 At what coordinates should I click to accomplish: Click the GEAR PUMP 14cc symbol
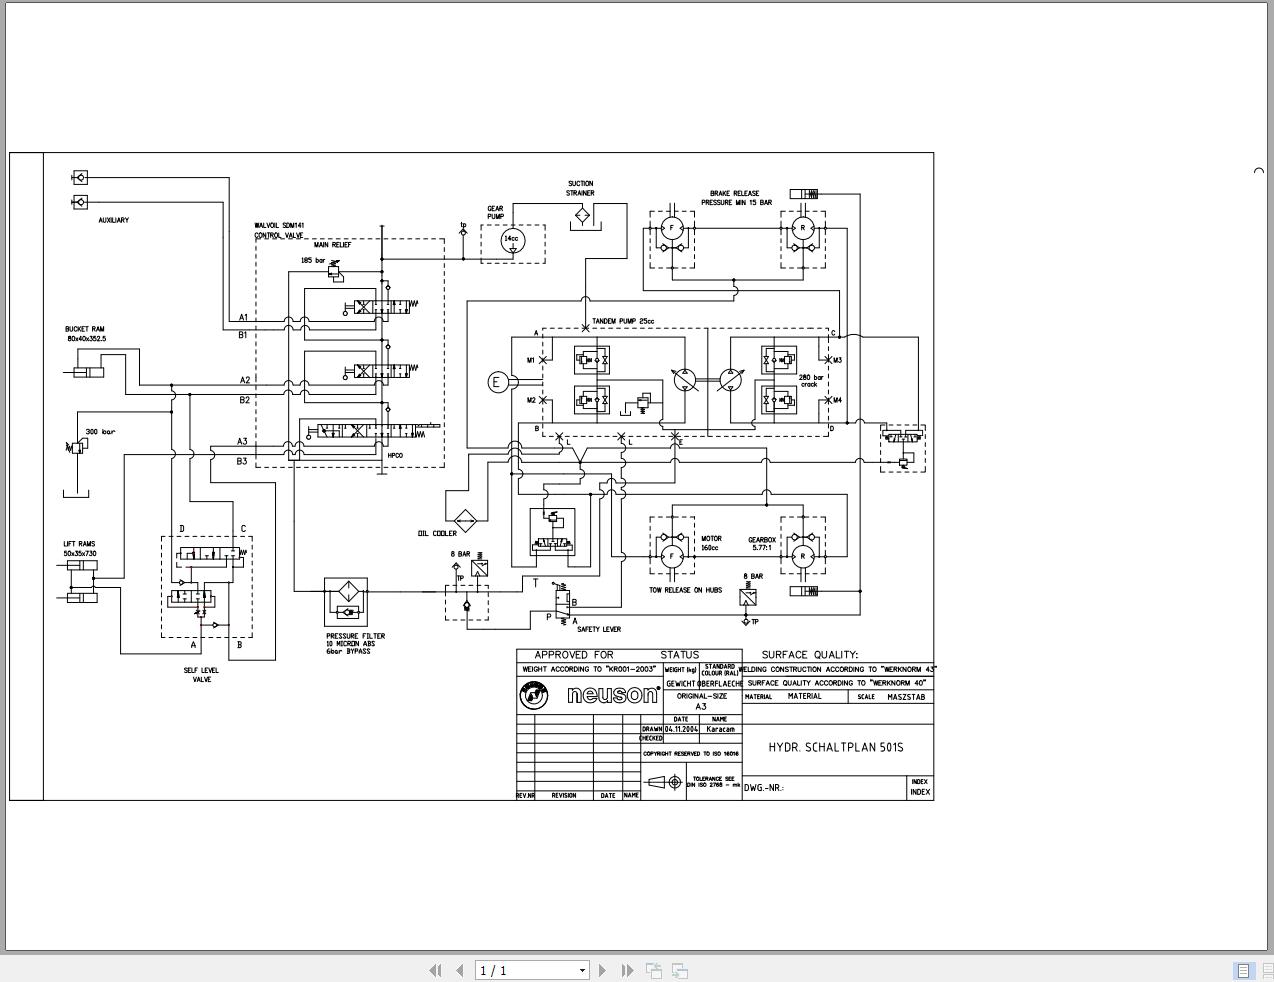tap(511, 238)
